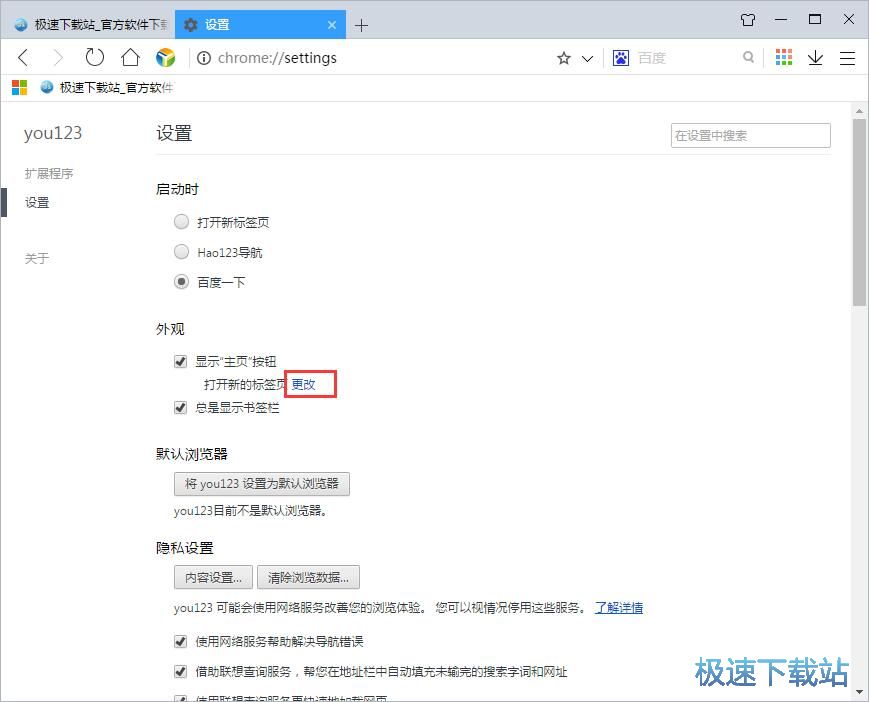Select the 百度一下 radio option

click(x=181, y=282)
